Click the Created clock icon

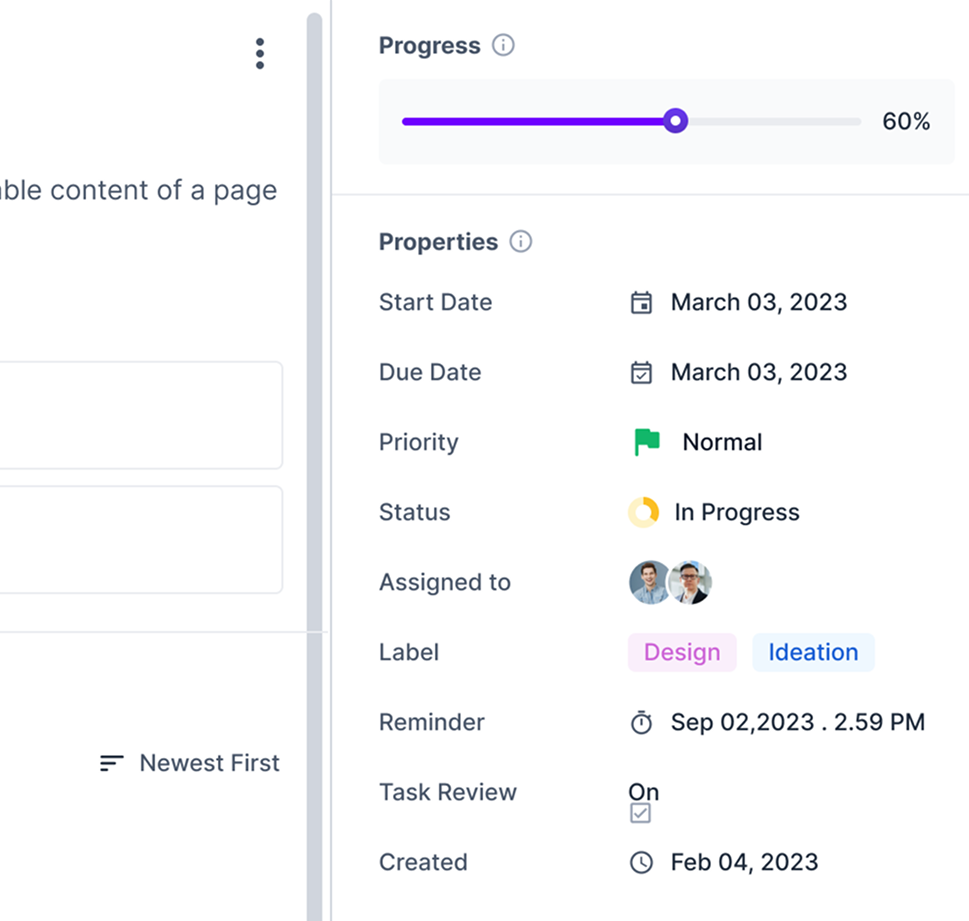[x=641, y=862]
